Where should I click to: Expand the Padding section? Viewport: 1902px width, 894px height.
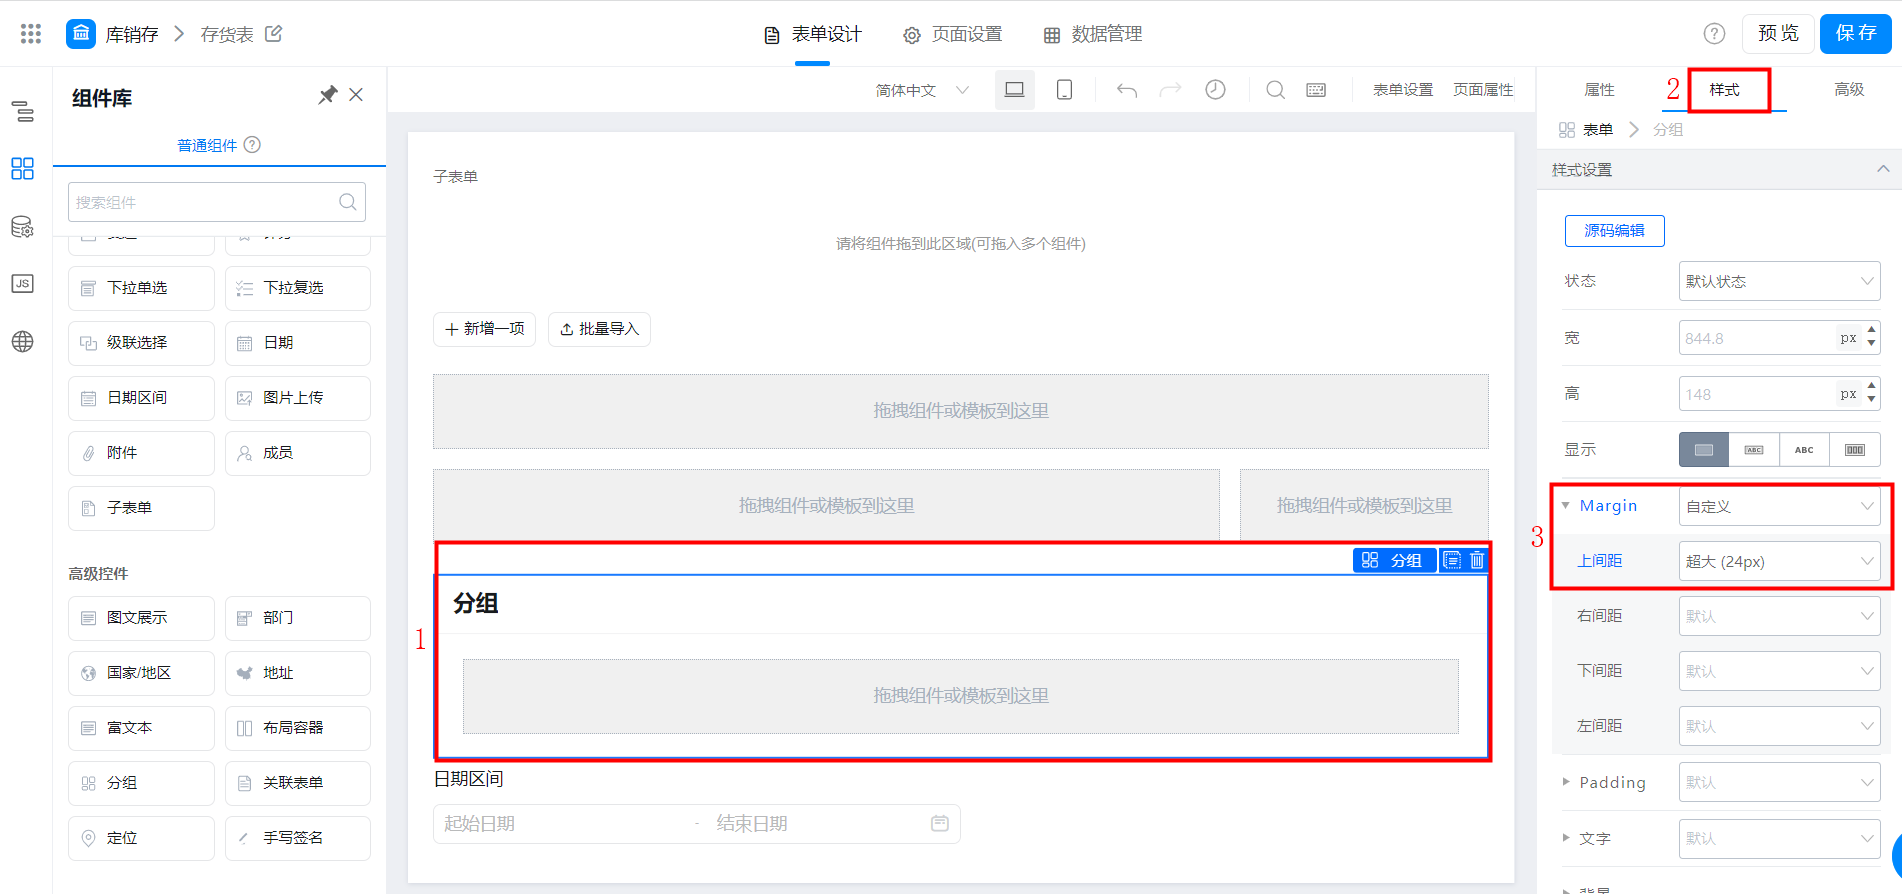tap(1567, 782)
